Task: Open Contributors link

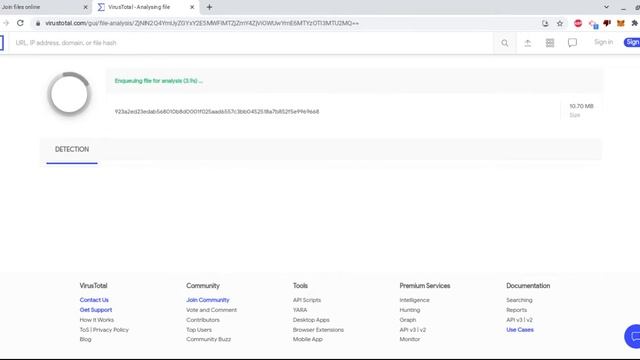Action: point(203,320)
